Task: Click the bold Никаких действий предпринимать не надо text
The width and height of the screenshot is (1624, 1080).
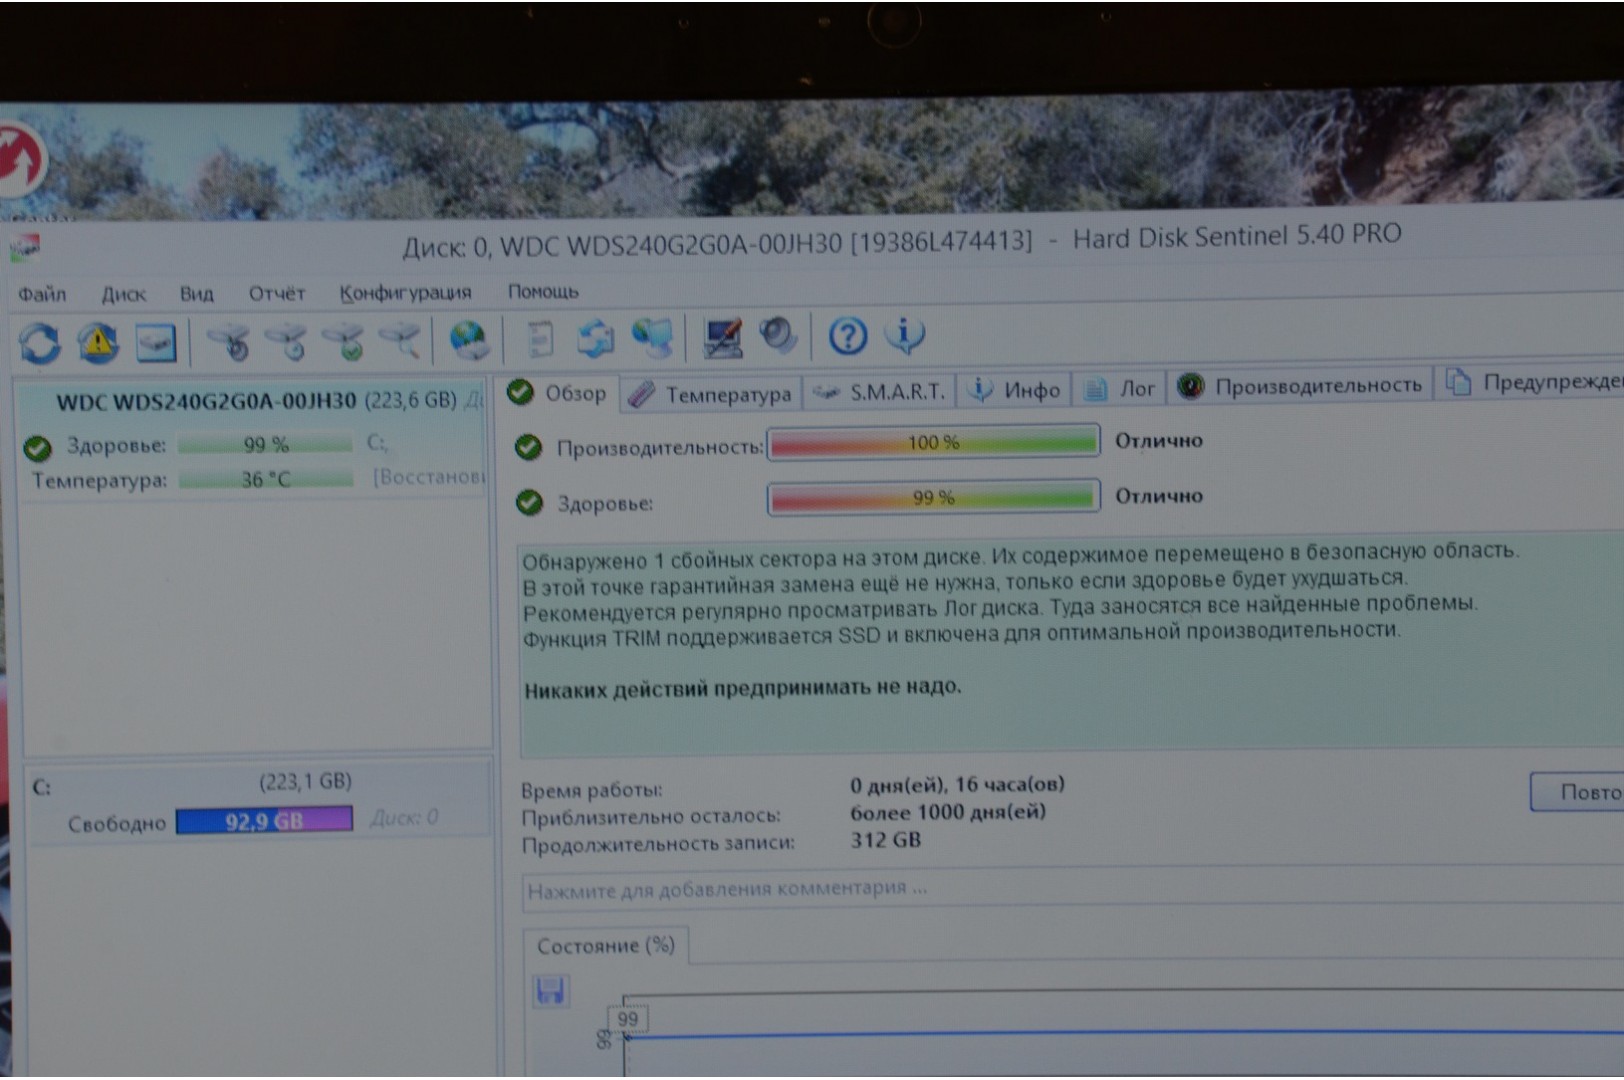Action: click(742, 688)
